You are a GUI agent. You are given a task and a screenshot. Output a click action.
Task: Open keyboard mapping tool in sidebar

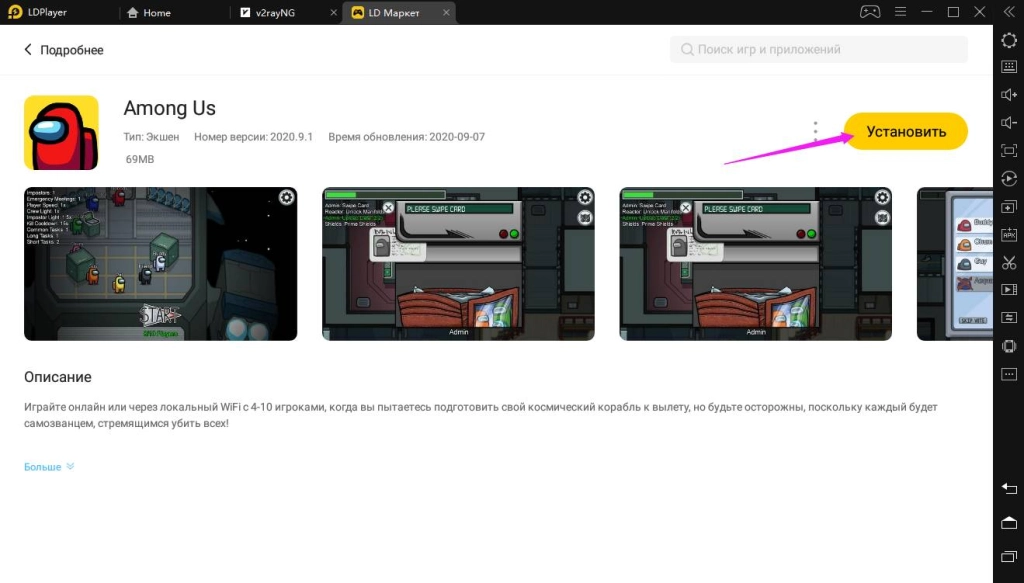tap(1009, 67)
